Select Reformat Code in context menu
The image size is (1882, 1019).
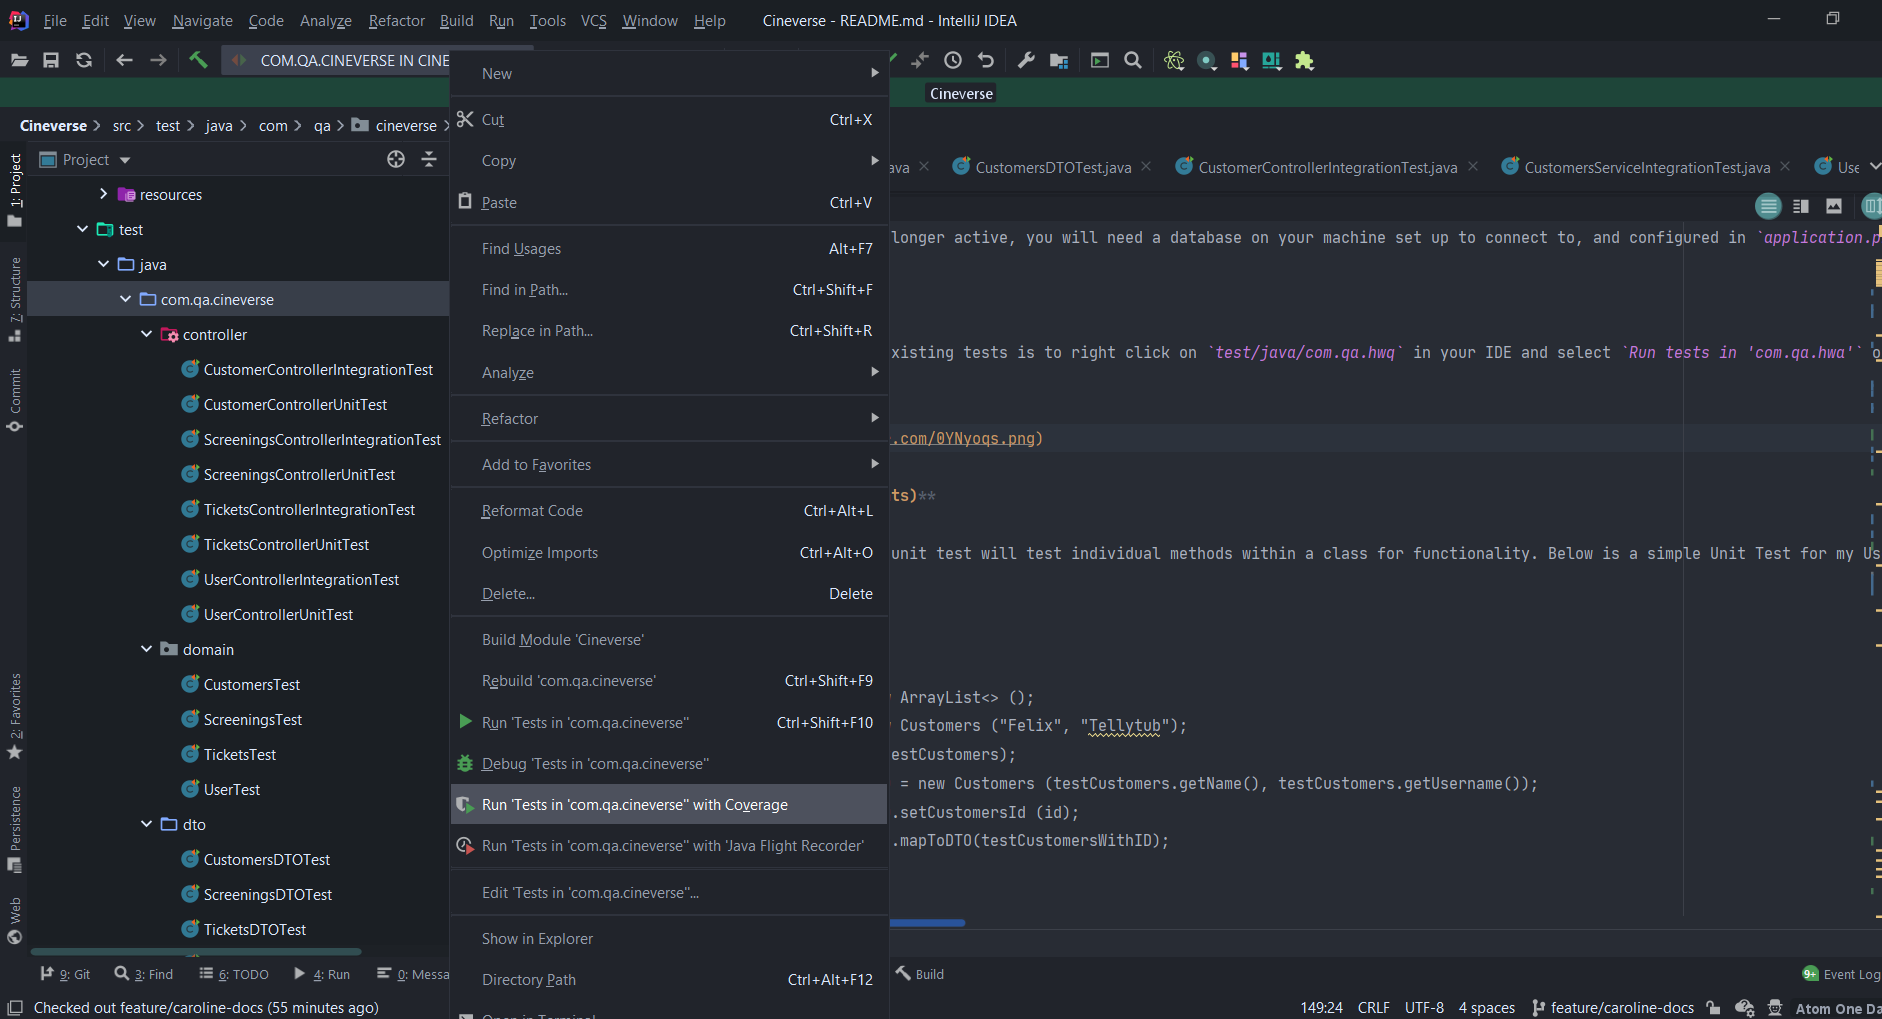tap(669, 510)
